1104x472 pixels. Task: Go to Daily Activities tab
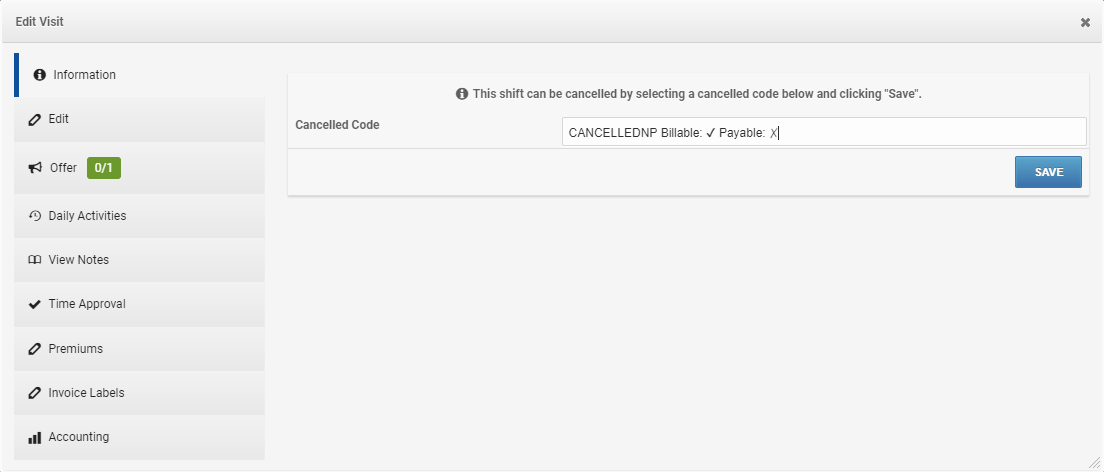click(x=140, y=216)
